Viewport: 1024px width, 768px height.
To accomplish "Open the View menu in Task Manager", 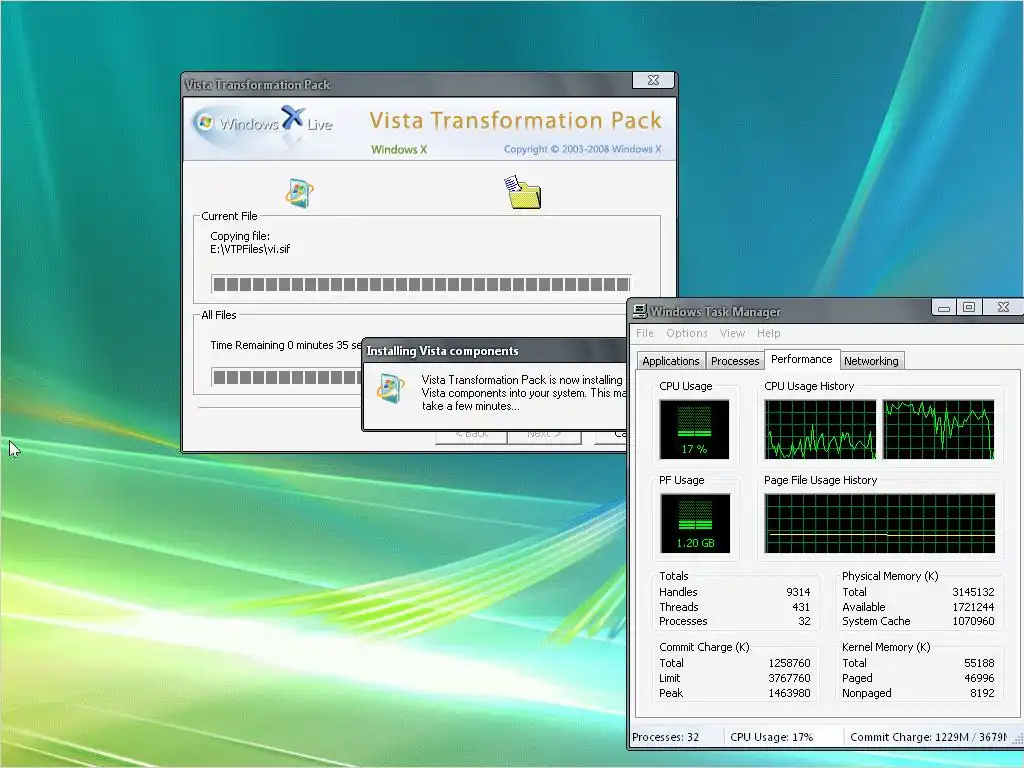I will pos(732,333).
